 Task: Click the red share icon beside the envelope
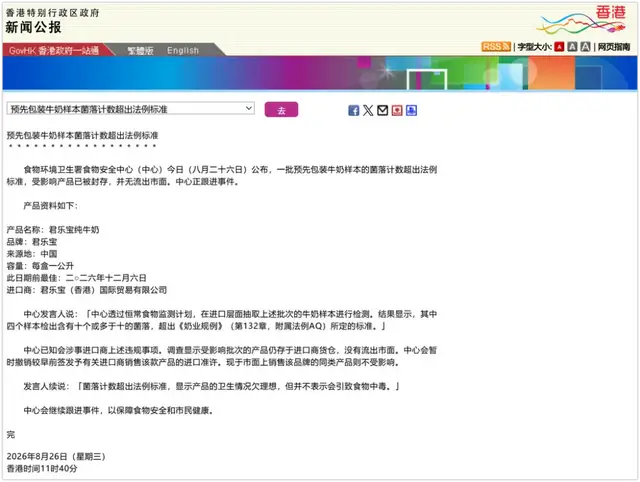(x=397, y=110)
